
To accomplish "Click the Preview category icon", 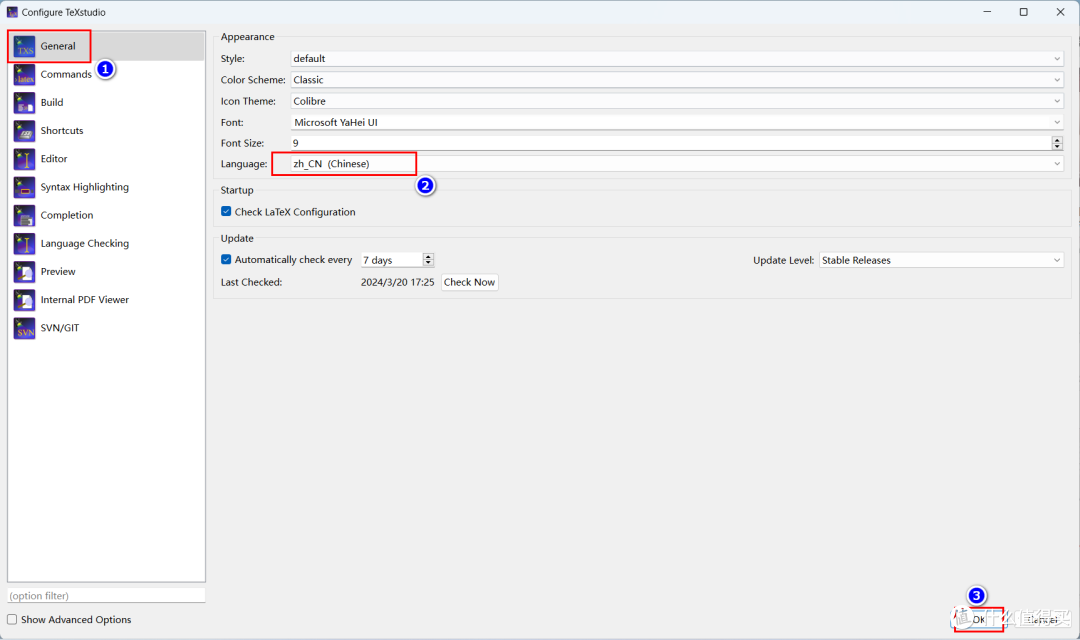I will pyautogui.click(x=24, y=272).
